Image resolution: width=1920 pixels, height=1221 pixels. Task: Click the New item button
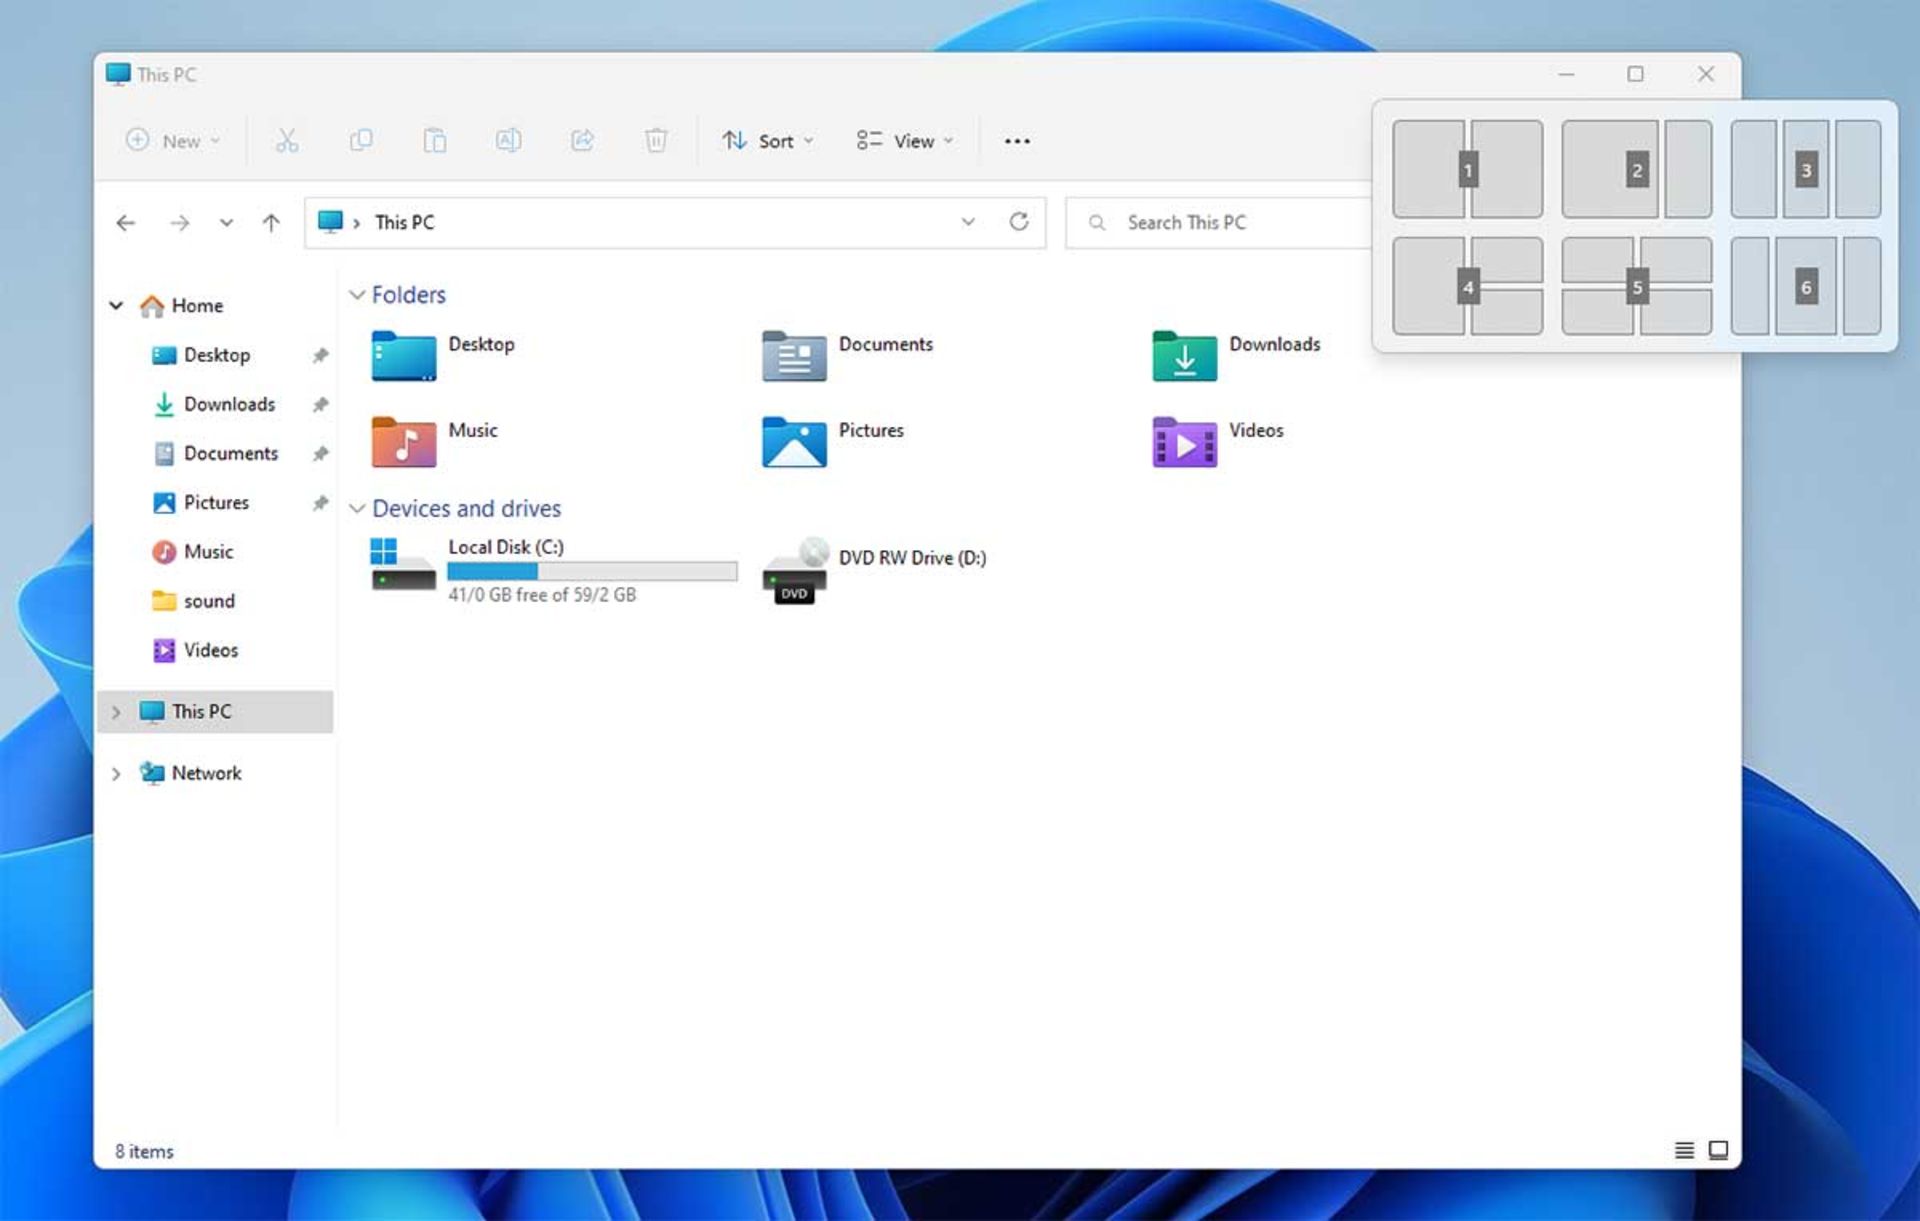pos(169,140)
